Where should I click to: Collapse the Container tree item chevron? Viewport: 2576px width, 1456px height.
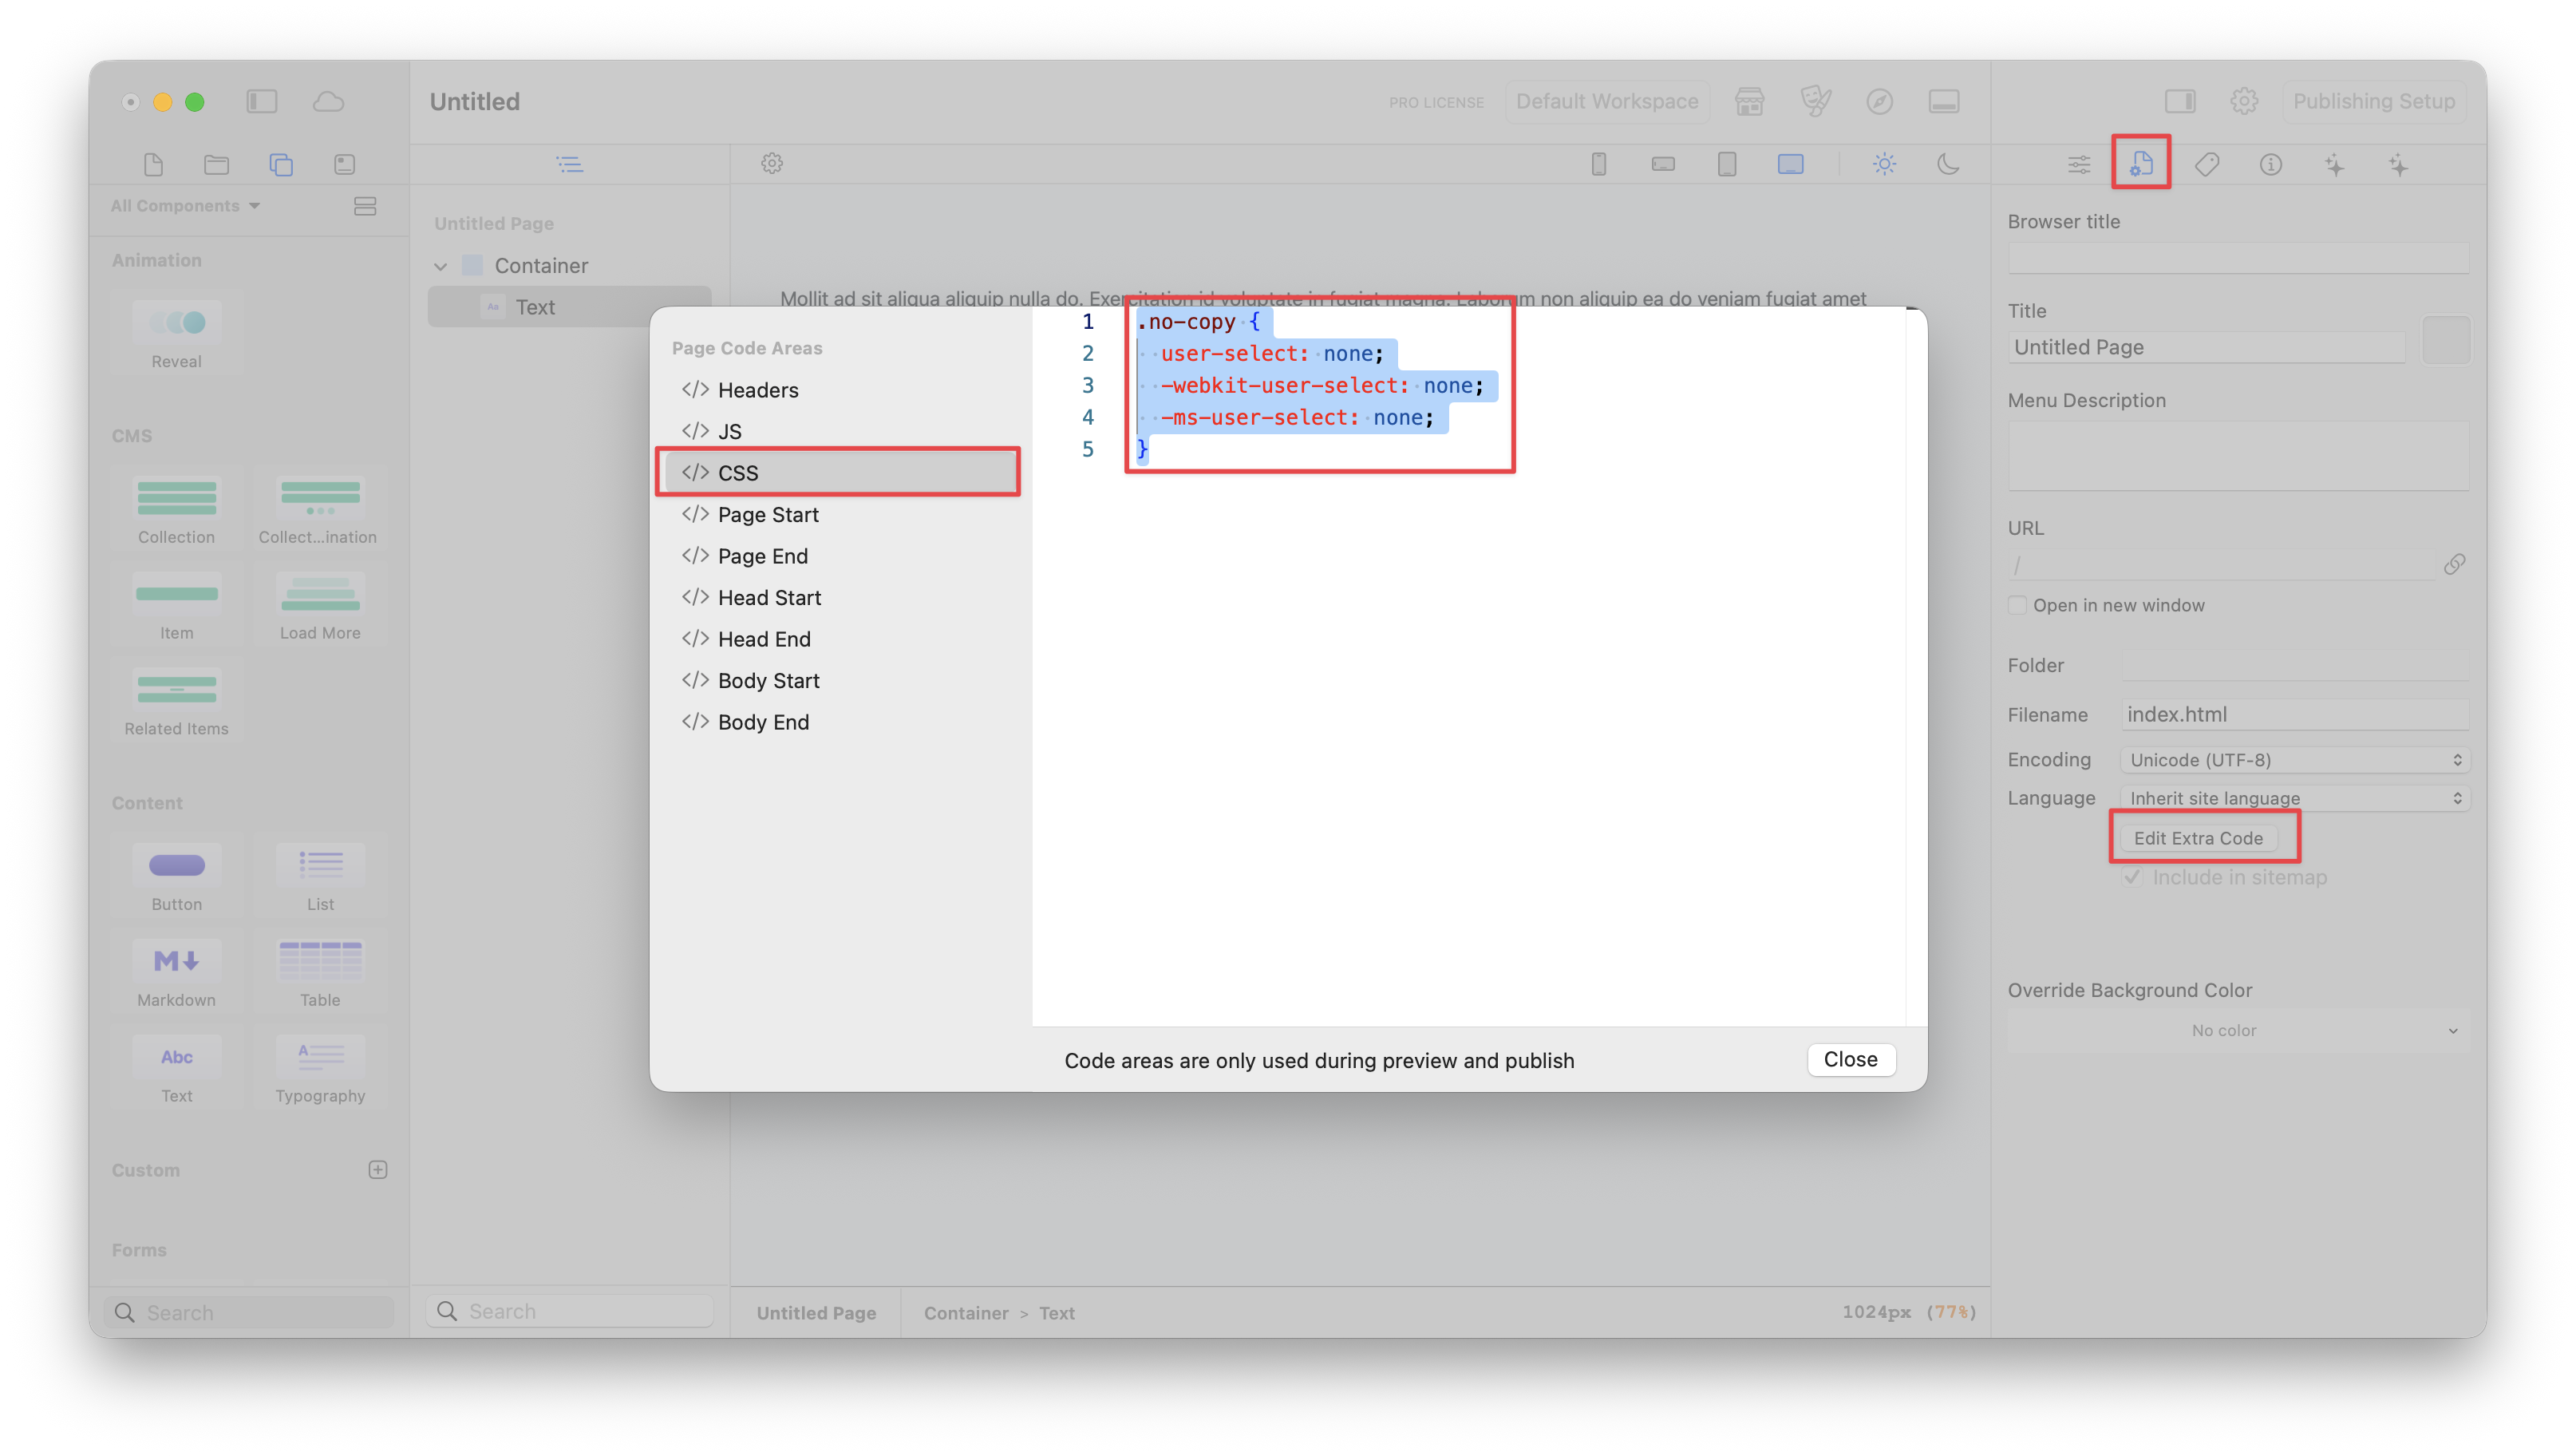click(441, 266)
